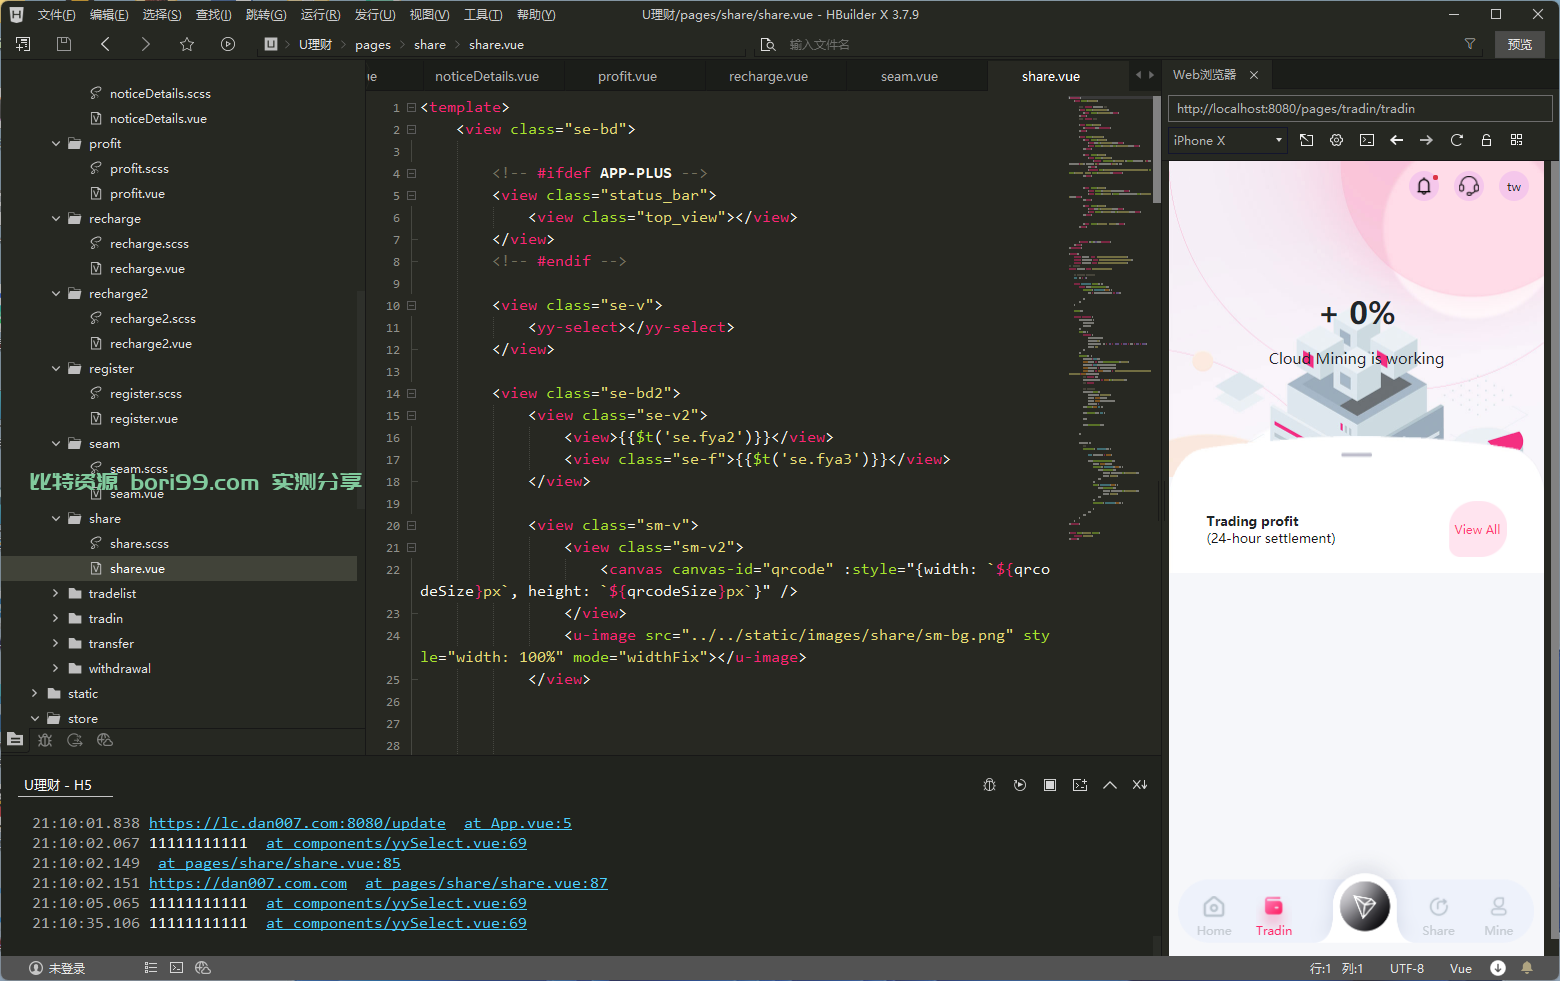Screen dimensions: 1560x981
Task: Open the Tradin tab in preview
Action: pos(1274,915)
